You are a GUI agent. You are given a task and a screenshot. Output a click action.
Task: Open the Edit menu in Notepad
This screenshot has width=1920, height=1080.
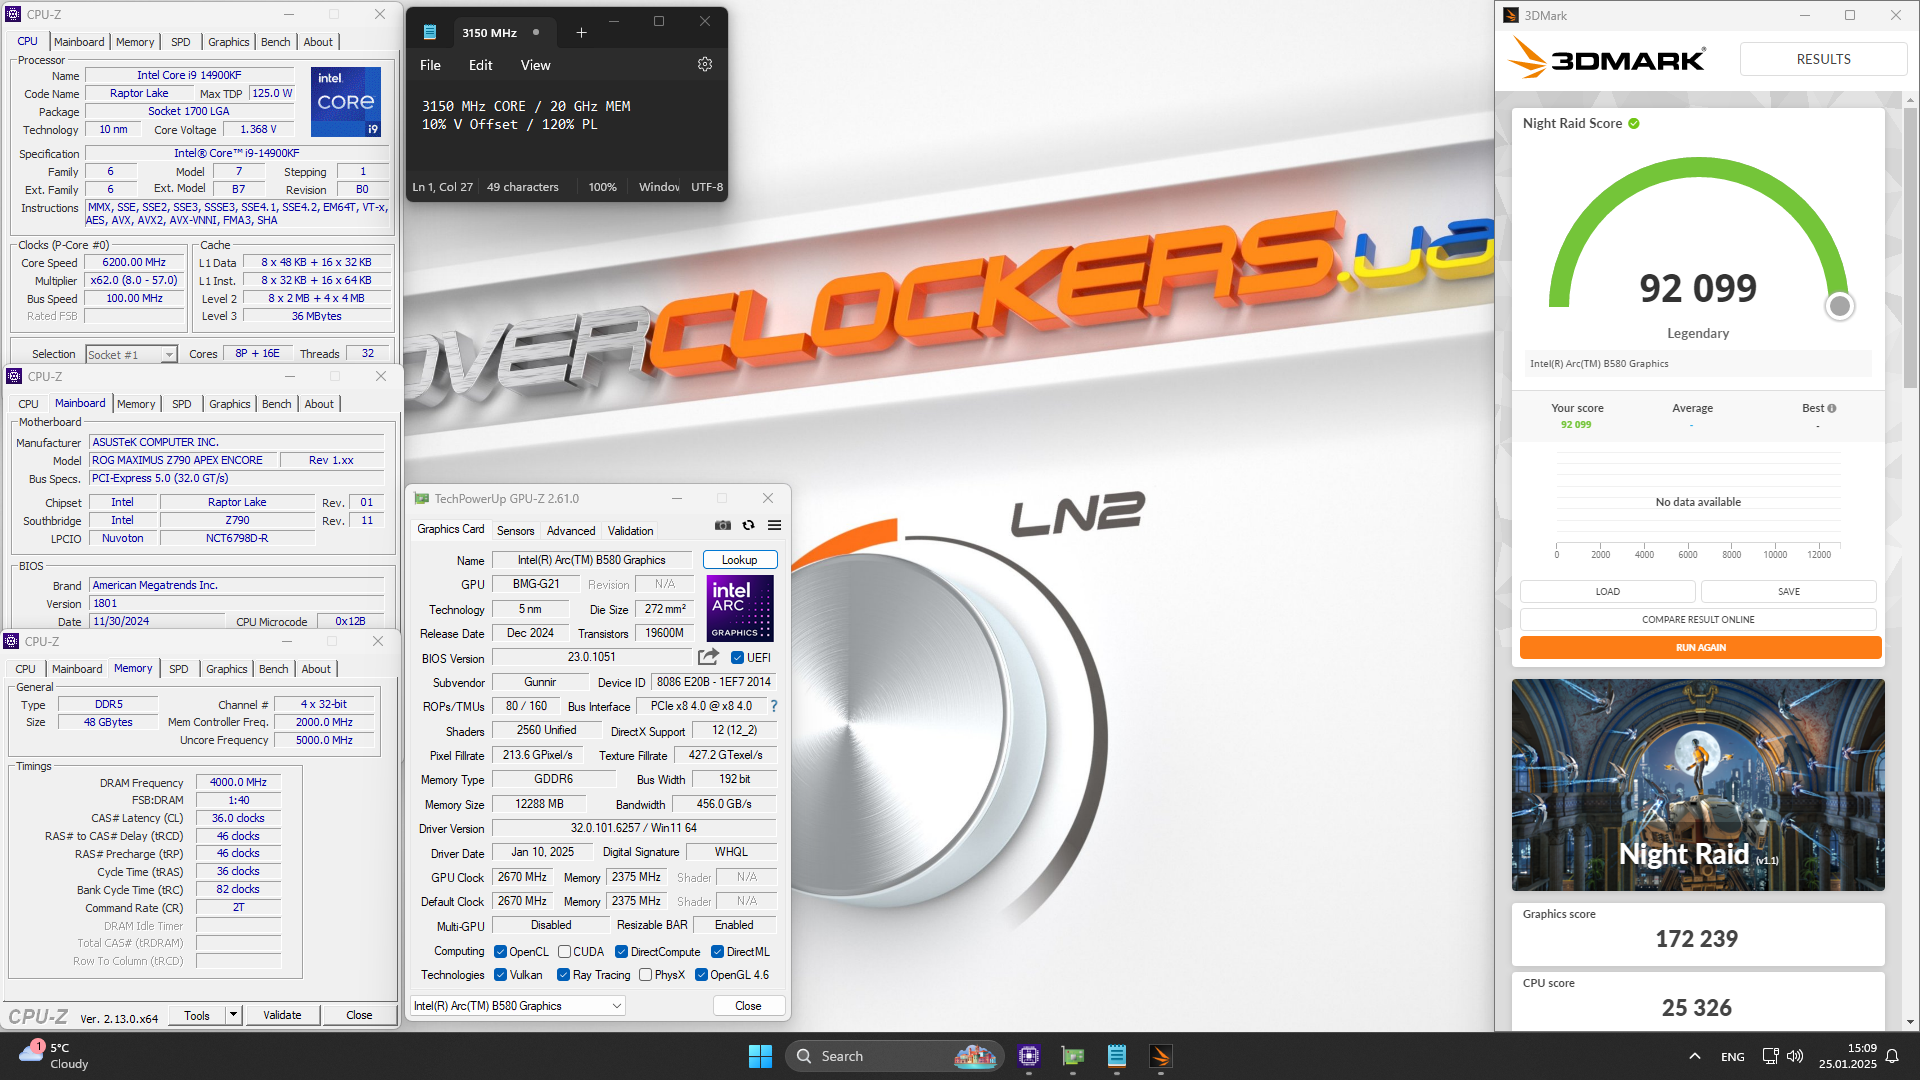pyautogui.click(x=480, y=65)
